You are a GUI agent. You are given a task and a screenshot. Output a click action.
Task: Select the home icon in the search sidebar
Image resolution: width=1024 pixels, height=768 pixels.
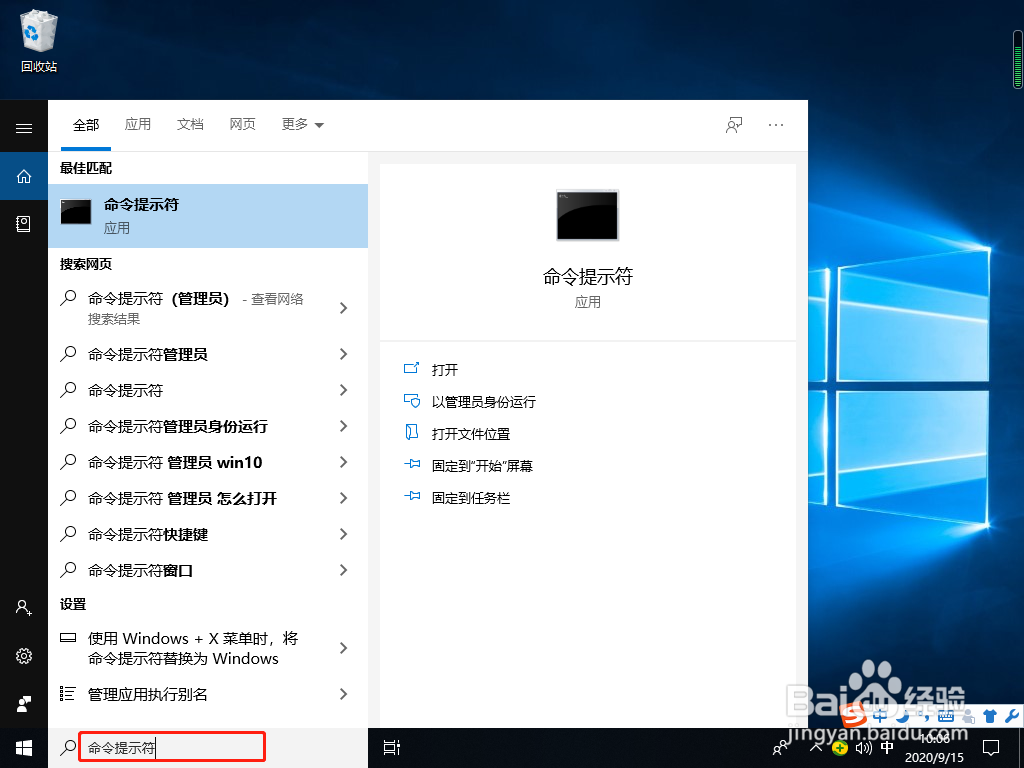pos(24,176)
